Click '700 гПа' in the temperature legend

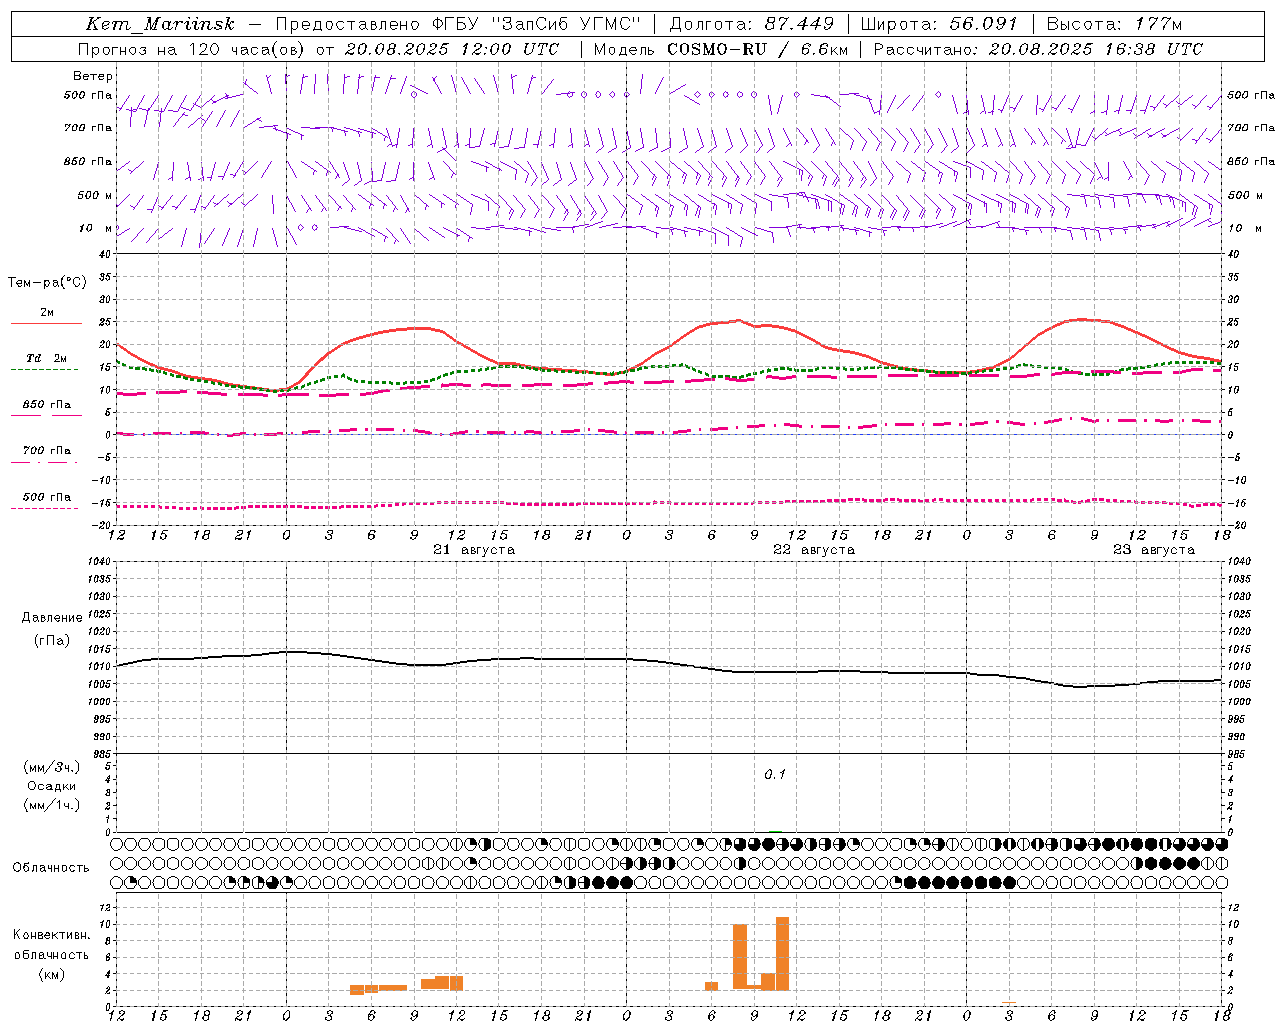tap(46, 451)
